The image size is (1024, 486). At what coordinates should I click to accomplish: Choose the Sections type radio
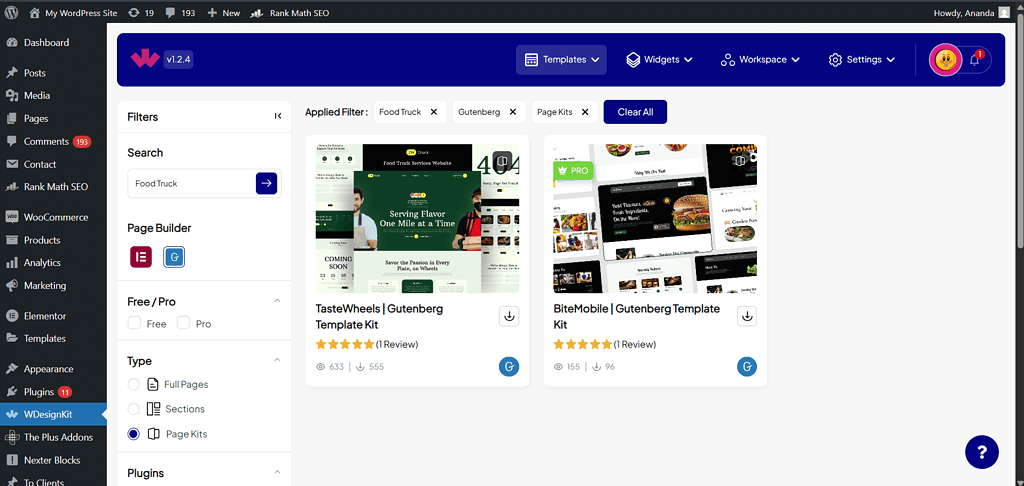[134, 409]
